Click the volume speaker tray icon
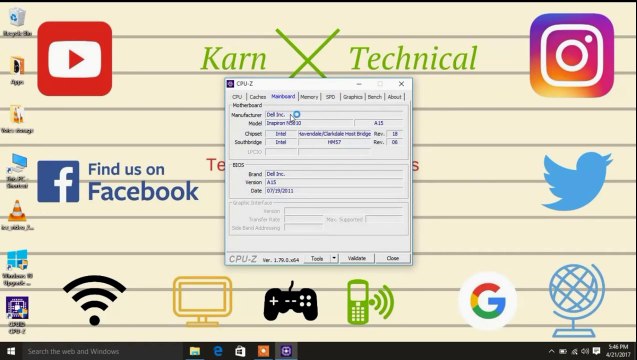Screen dimensions: 637x360 tap(585, 351)
